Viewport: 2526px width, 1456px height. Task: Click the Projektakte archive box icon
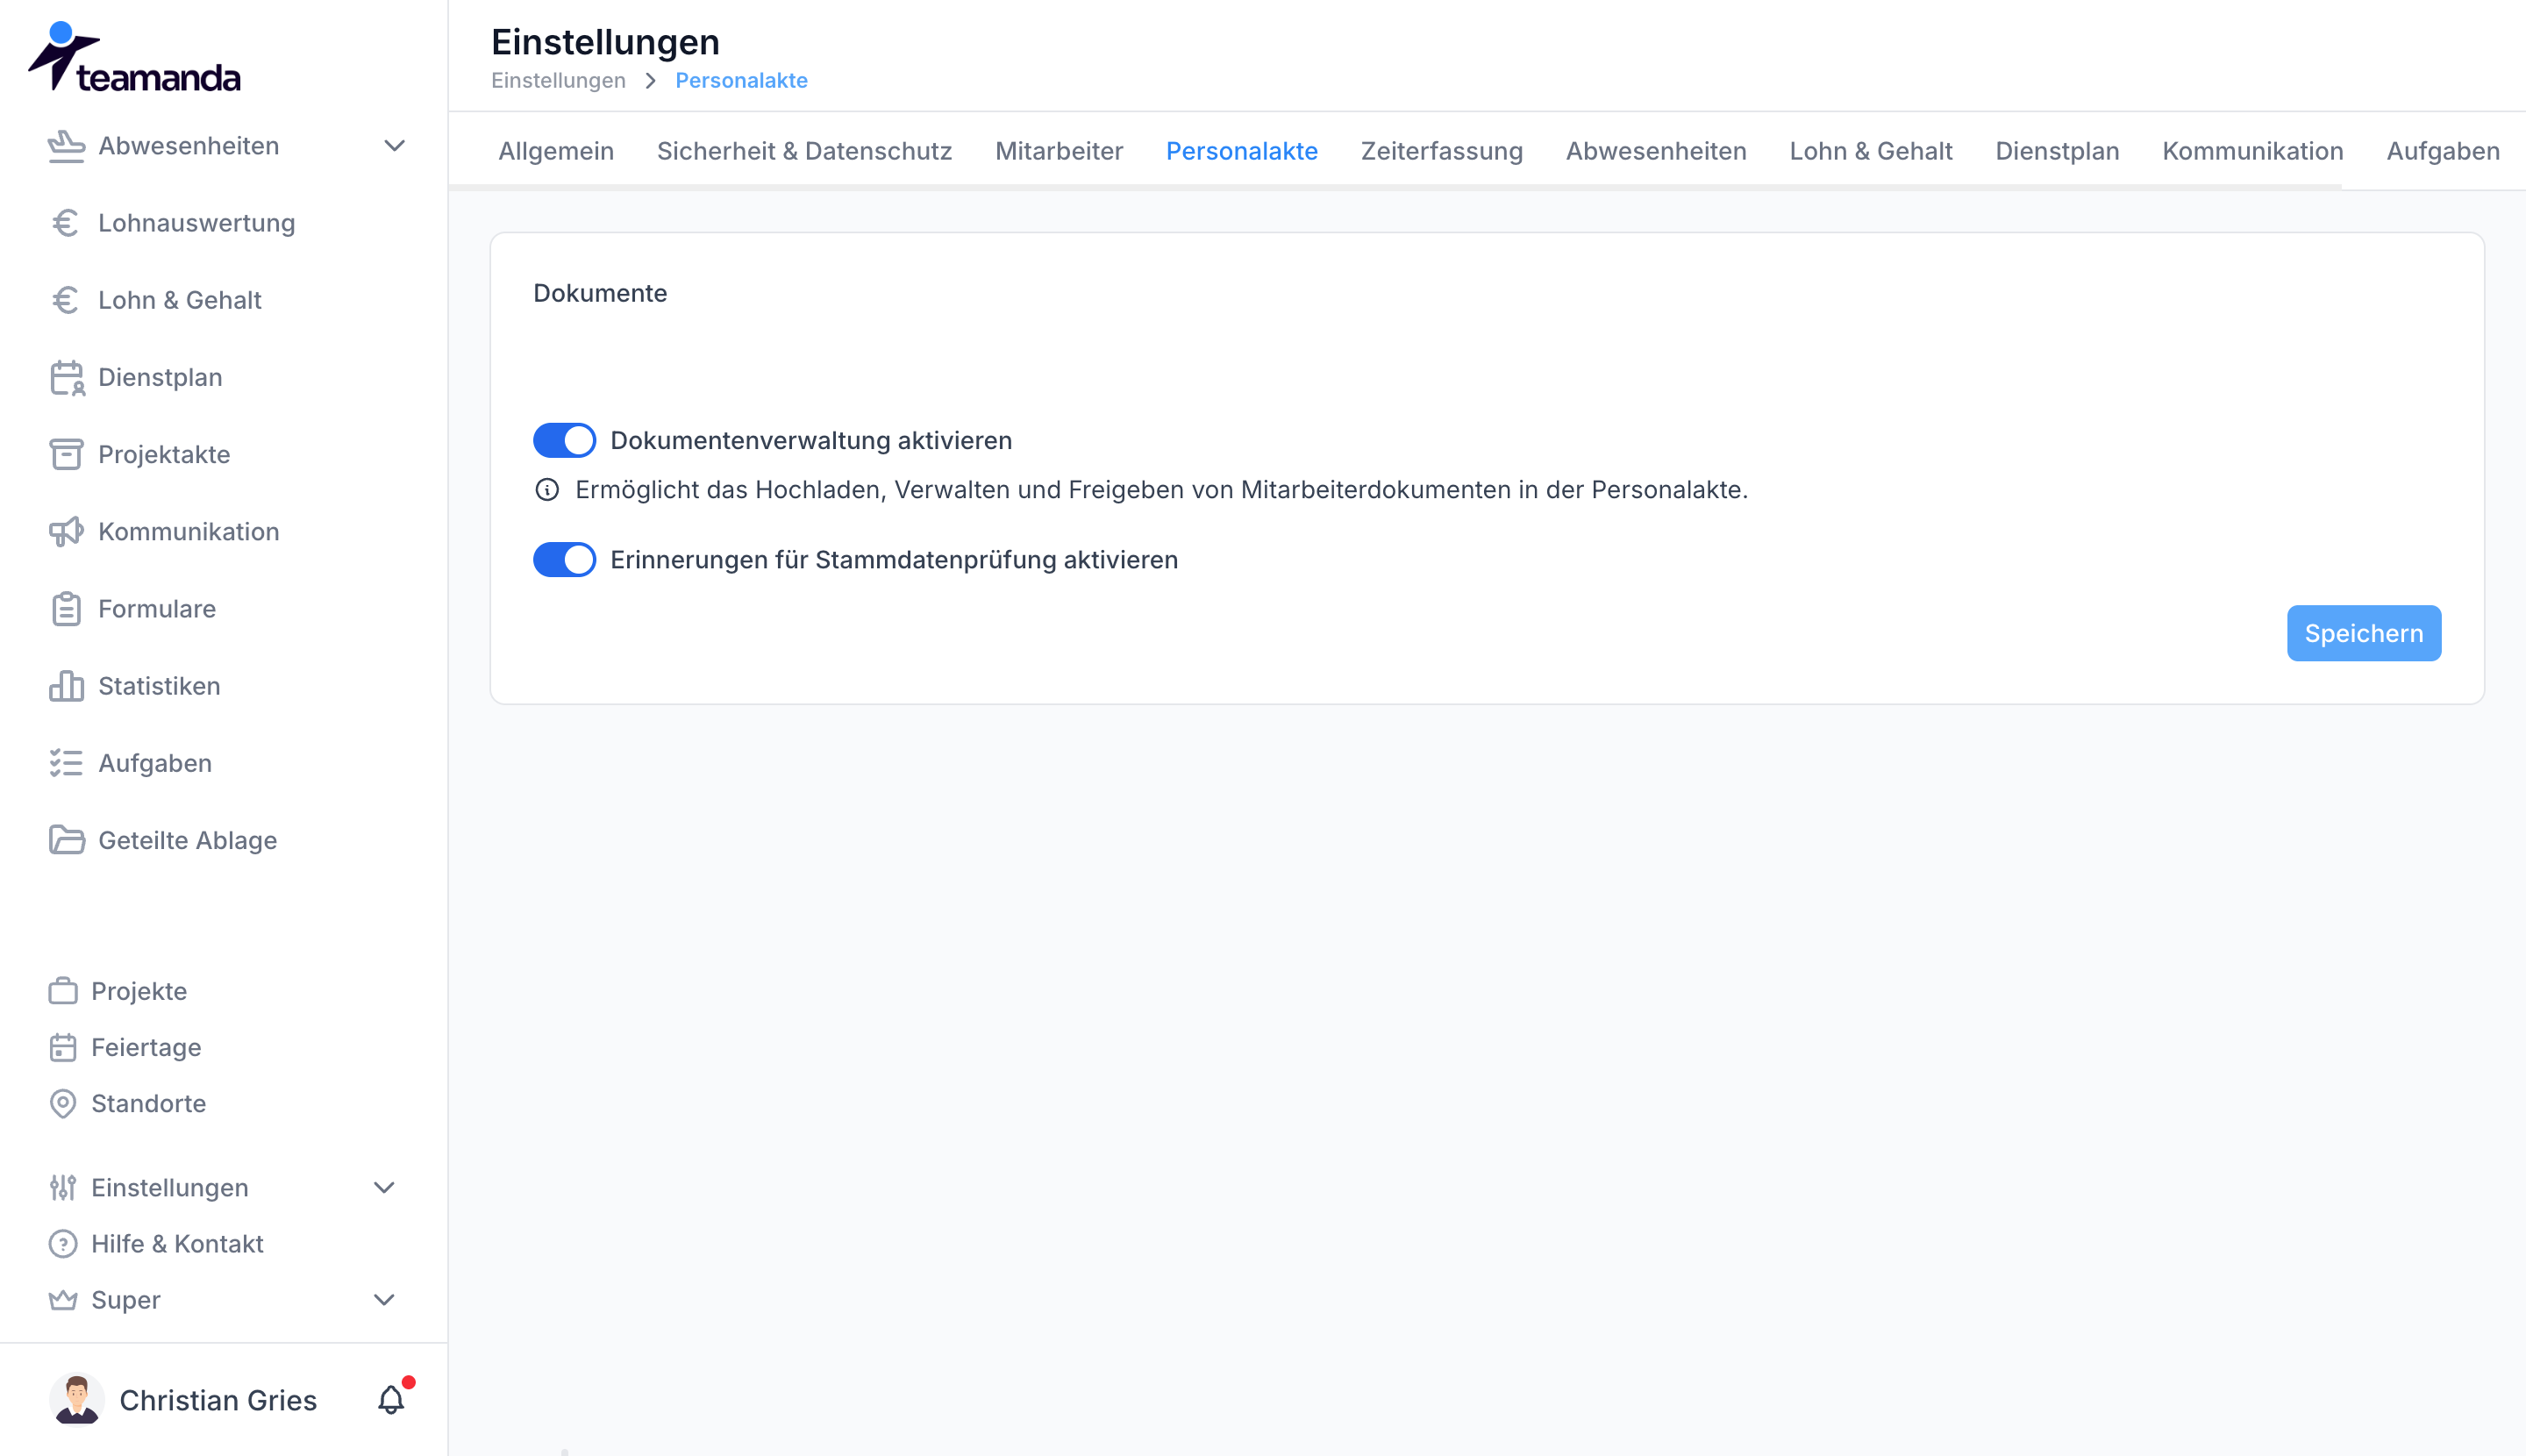(66, 454)
